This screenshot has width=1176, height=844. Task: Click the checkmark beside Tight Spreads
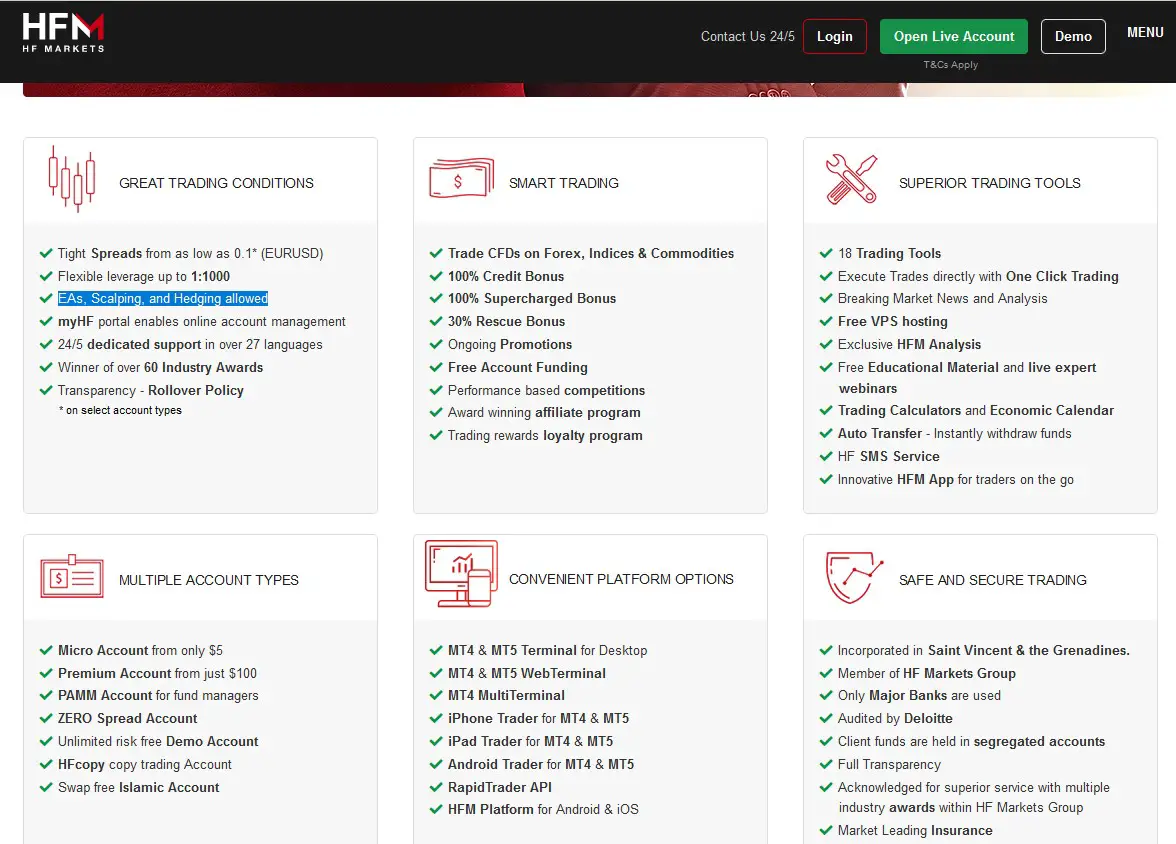point(46,253)
